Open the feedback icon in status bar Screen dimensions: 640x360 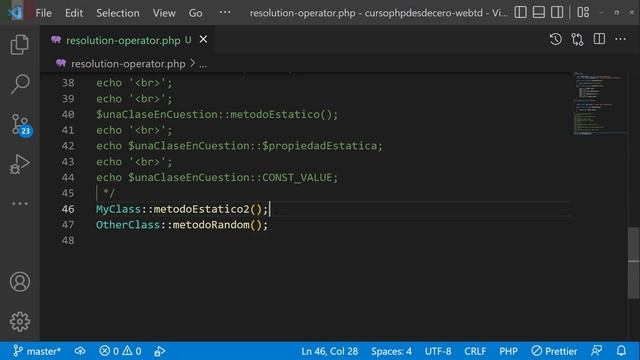597,351
